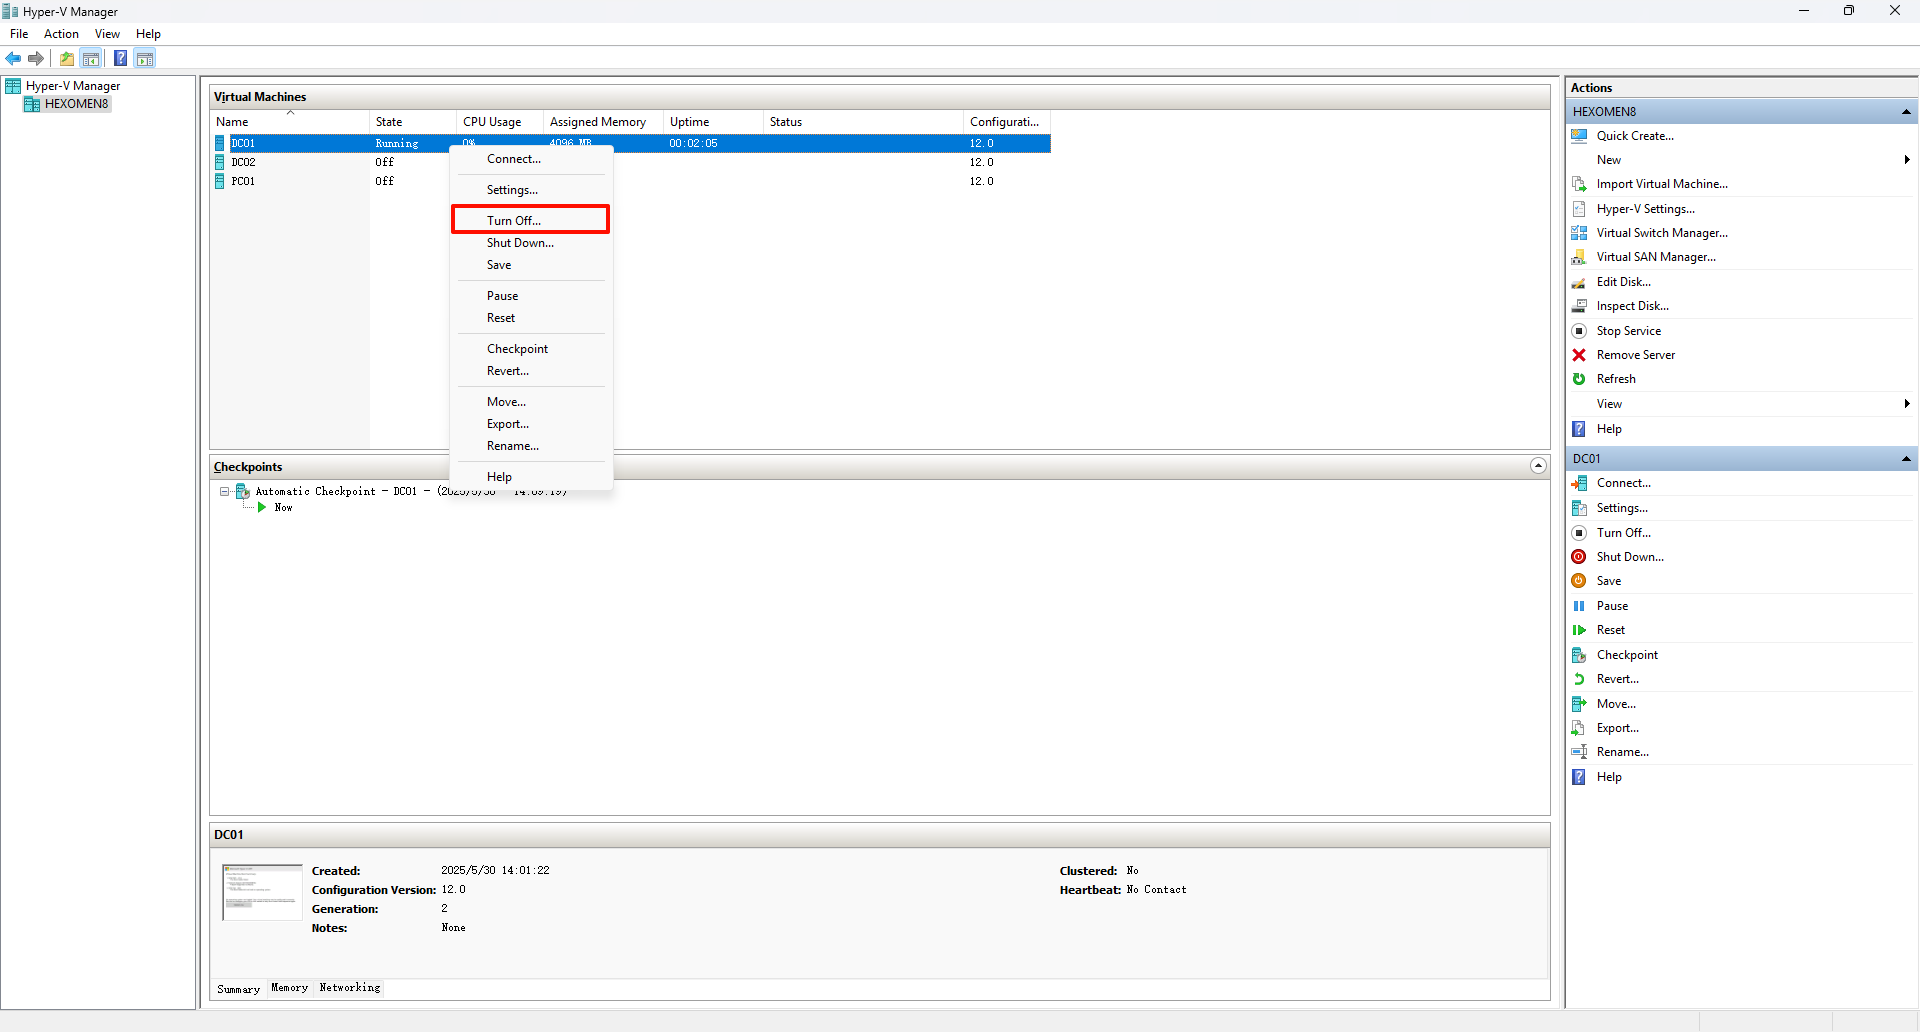Viewport: 1920px width, 1032px height.
Task: Click the Stop Service icon
Action: click(x=1579, y=331)
